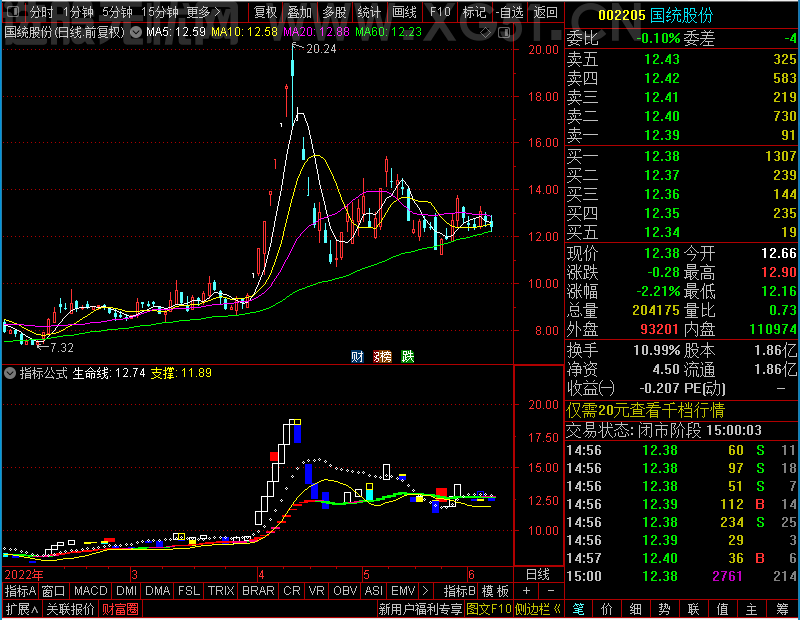This screenshot has width=800, height=620.
Task: Click the 新用户福利专享 promotion link
Action: pyautogui.click(x=420, y=609)
